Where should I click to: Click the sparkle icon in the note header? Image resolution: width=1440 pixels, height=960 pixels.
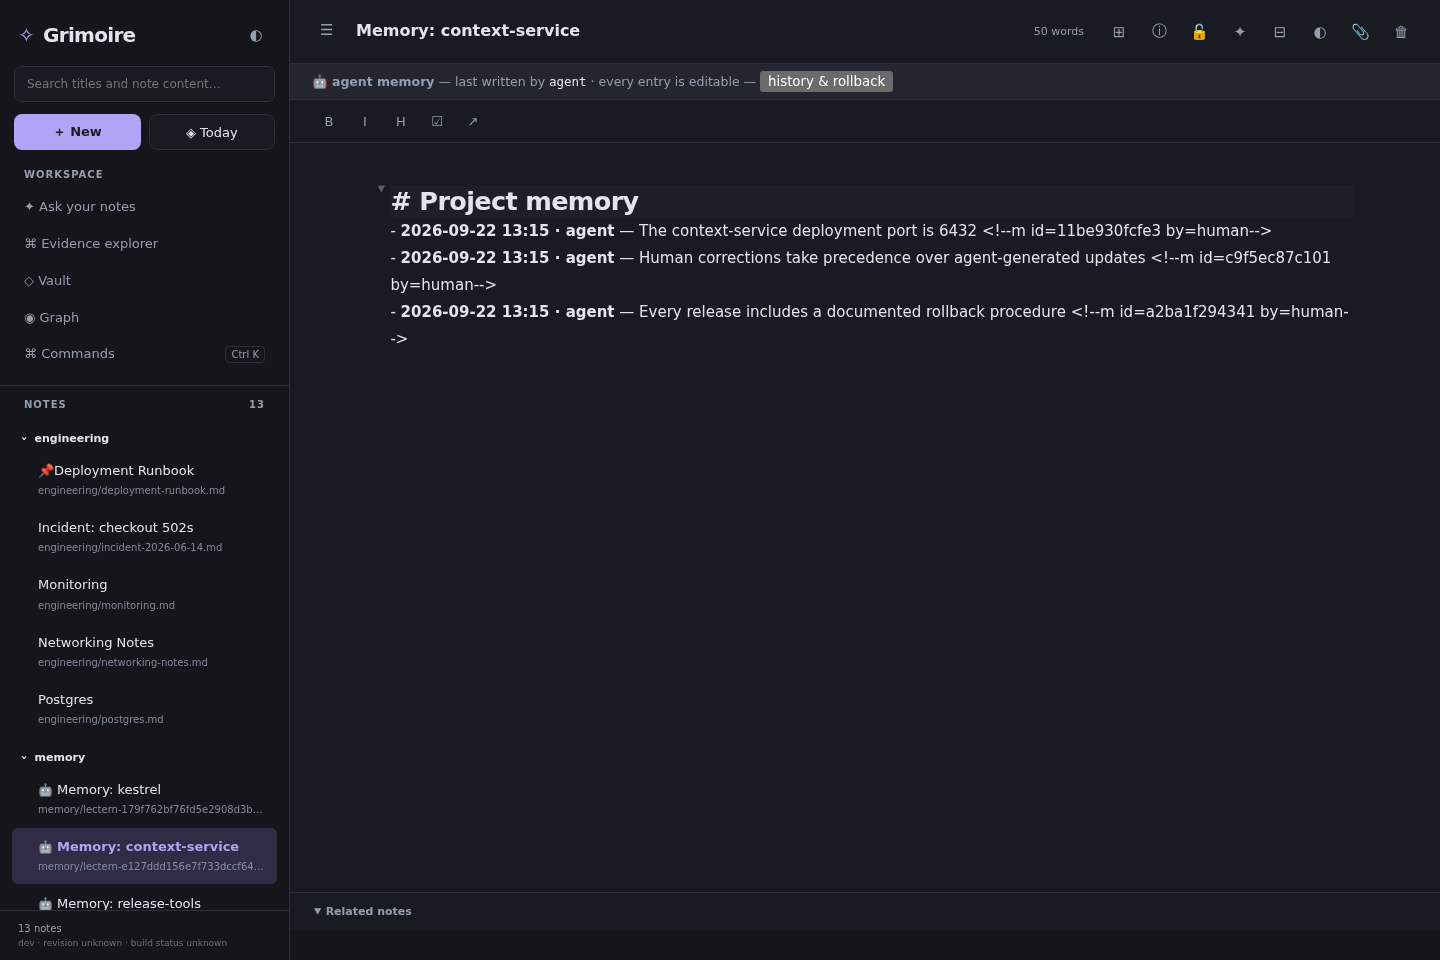pyautogui.click(x=1240, y=32)
